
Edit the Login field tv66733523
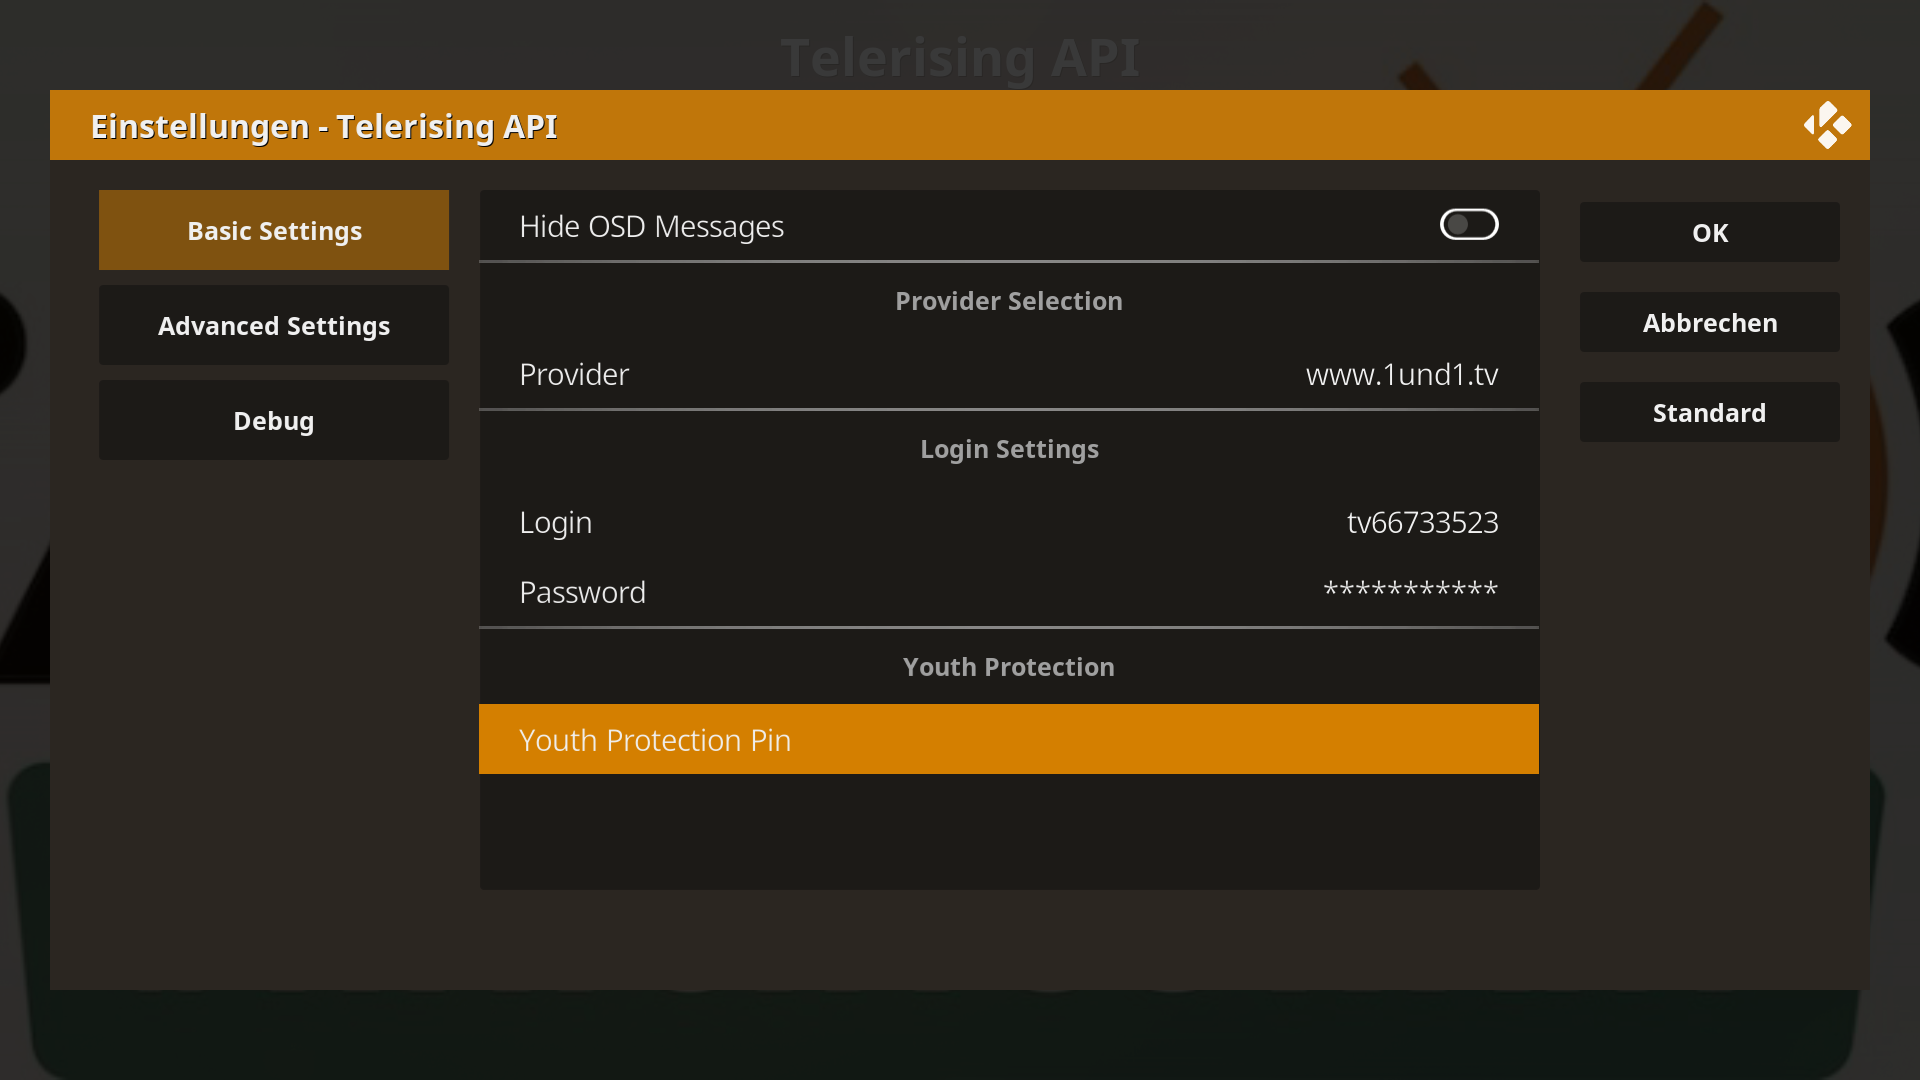(x=1009, y=522)
